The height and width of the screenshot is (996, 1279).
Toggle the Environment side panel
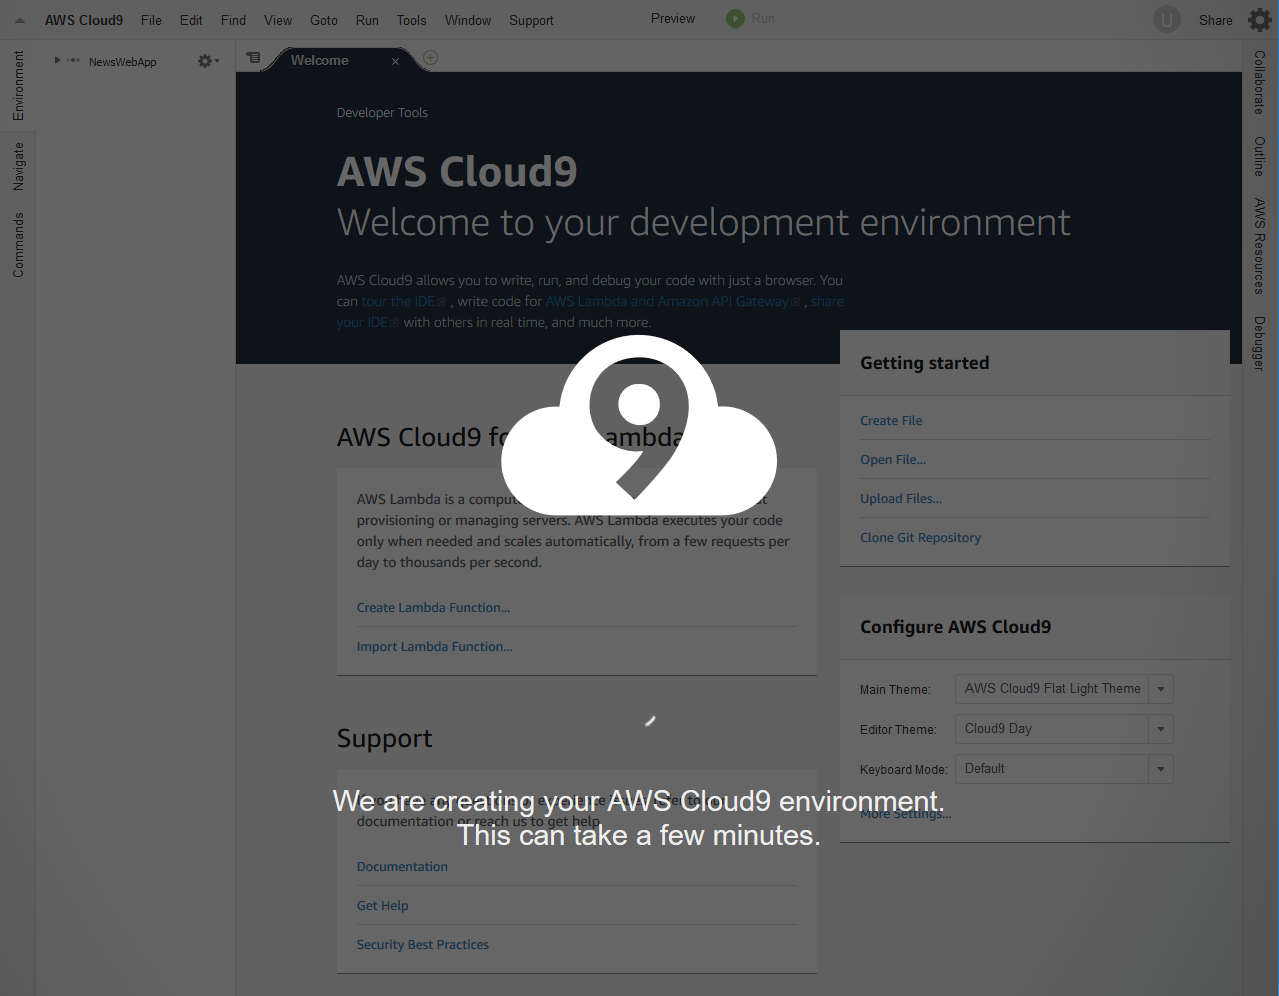coord(18,86)
